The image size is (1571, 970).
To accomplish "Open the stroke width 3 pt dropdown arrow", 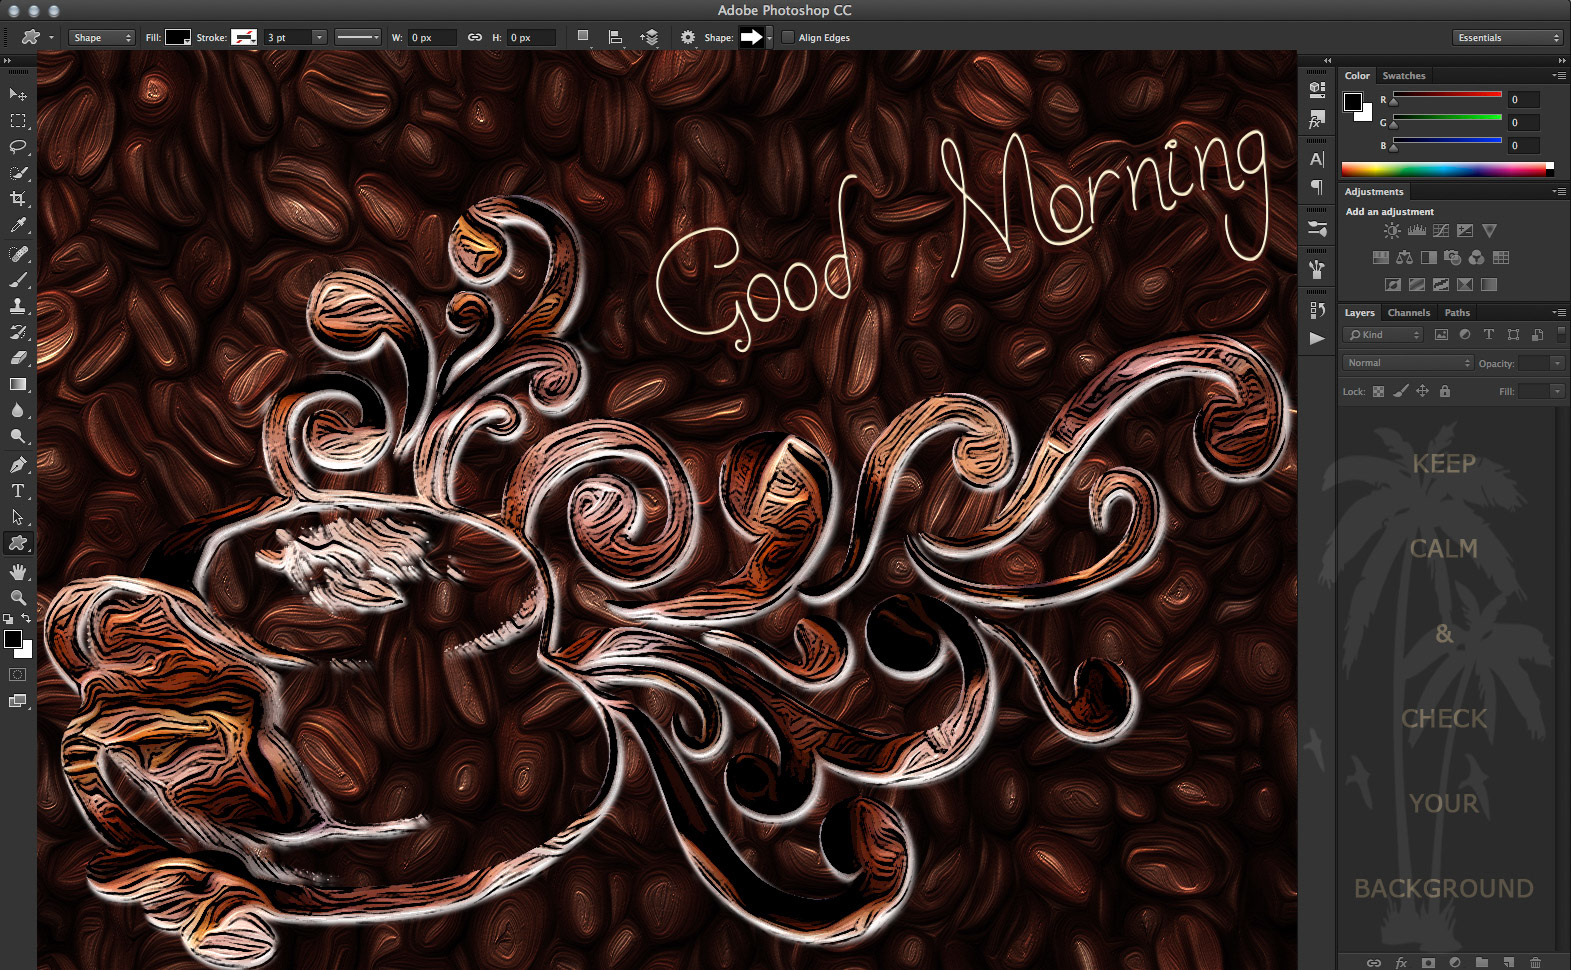I will click(319, 37).
